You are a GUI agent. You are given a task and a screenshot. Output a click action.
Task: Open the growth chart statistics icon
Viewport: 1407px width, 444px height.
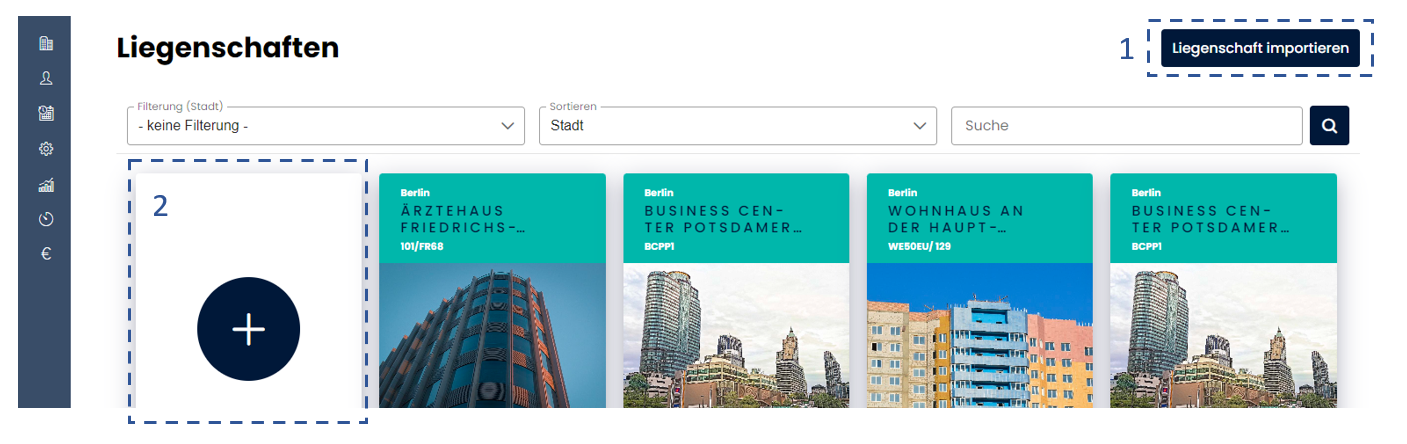(45, 184)
